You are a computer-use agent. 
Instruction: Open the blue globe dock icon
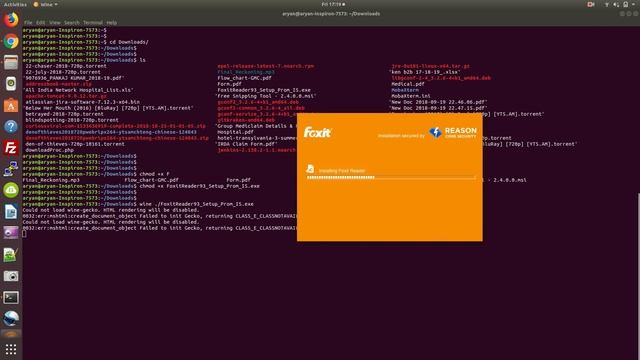point(11,319)
